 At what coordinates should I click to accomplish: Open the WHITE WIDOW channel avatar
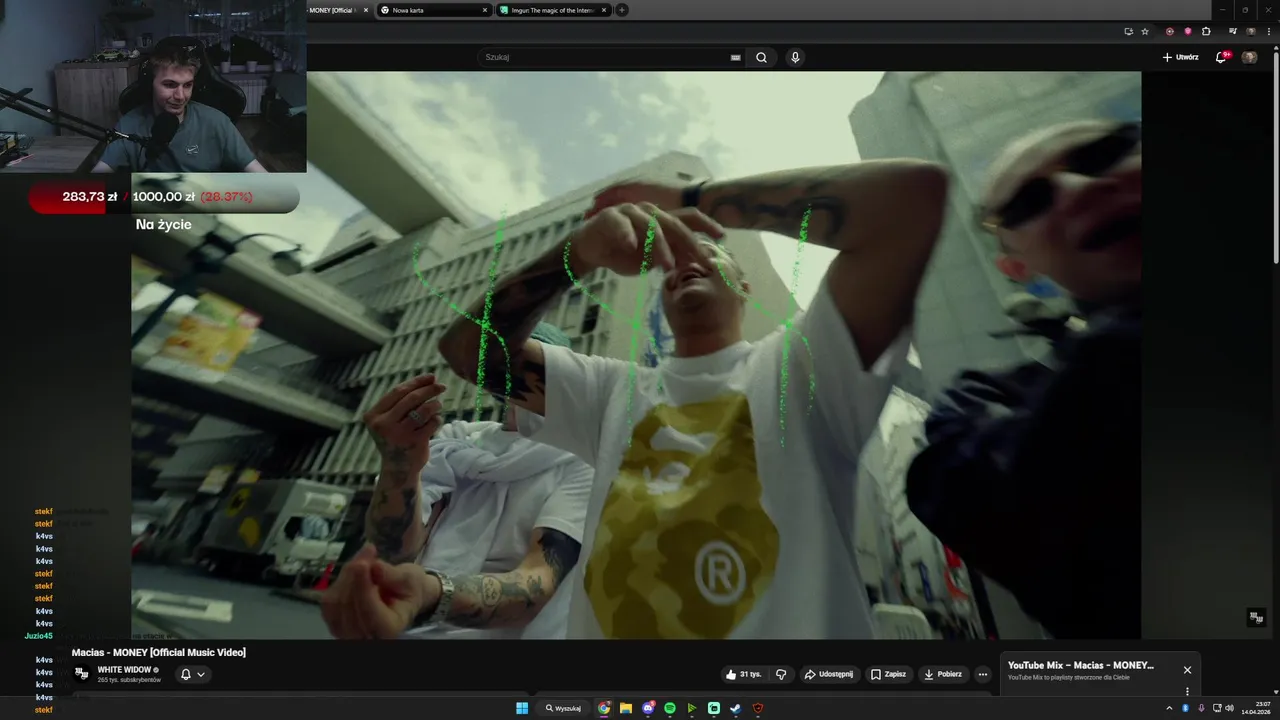[81, 673]
